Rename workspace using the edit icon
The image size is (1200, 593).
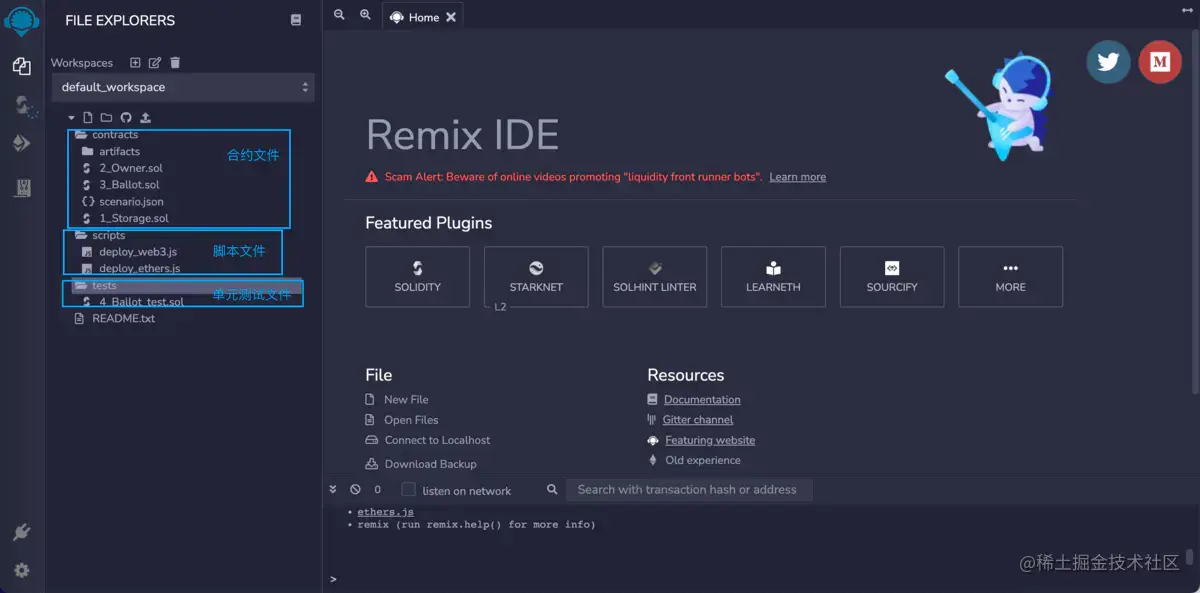(x=155, y=63)
